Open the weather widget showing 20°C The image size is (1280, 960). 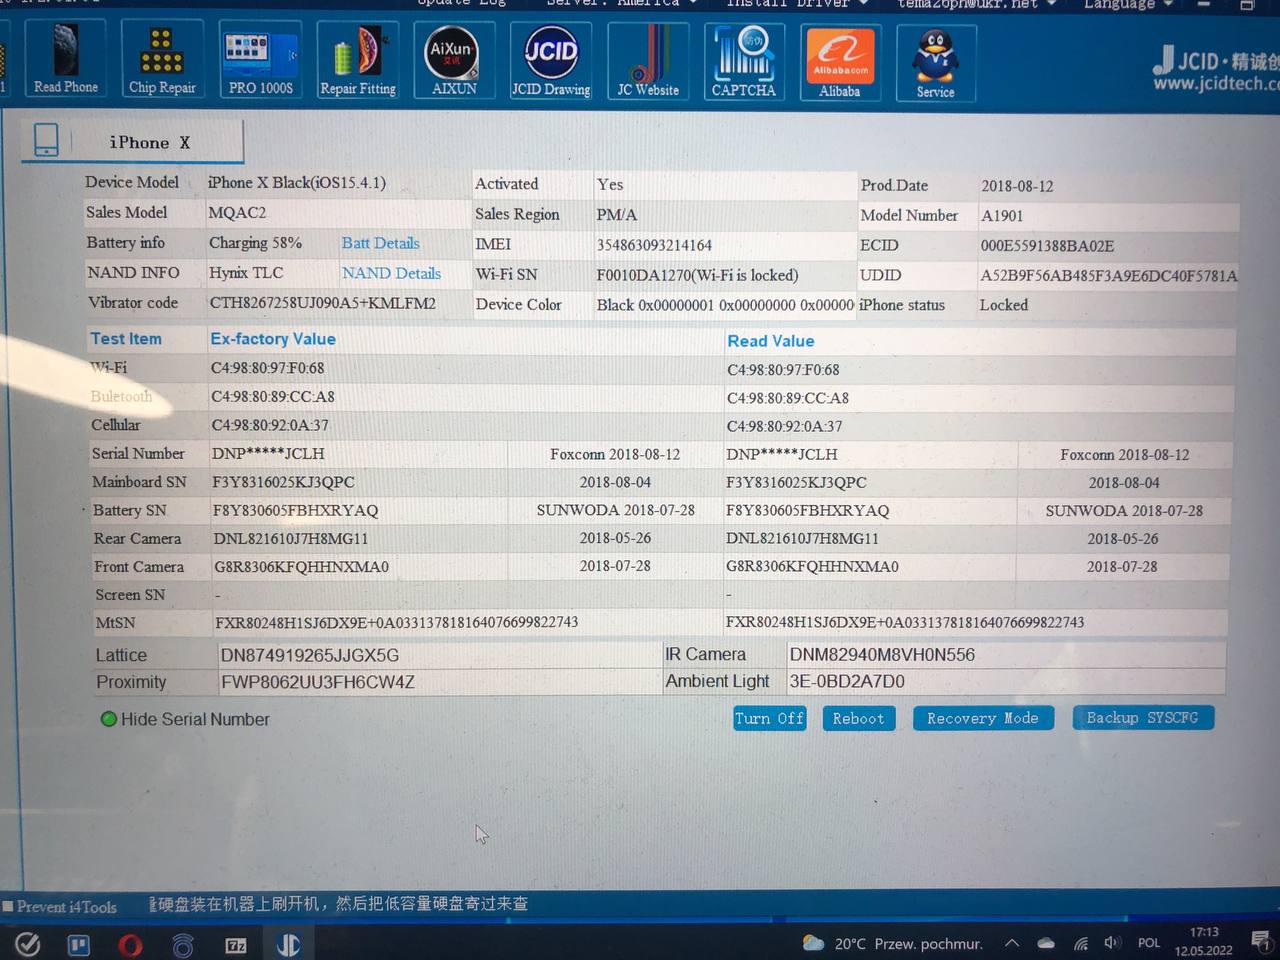[x=892, y=943]
